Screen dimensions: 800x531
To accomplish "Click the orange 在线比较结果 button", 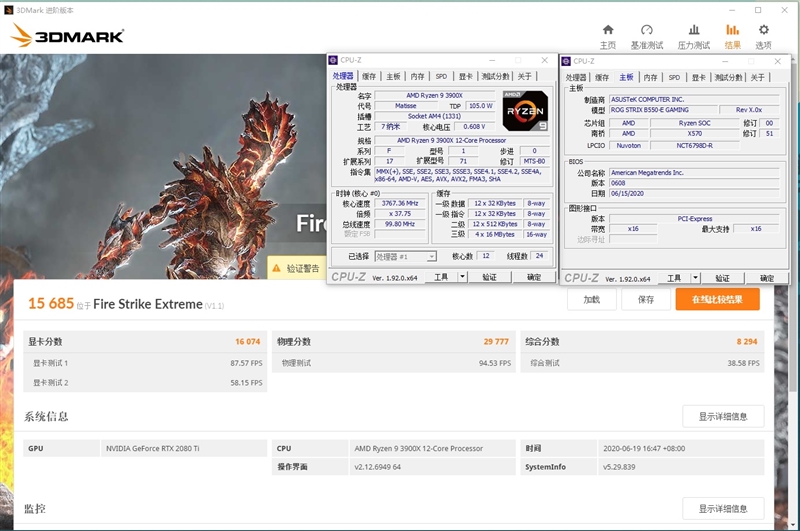I will coord(717,299).
